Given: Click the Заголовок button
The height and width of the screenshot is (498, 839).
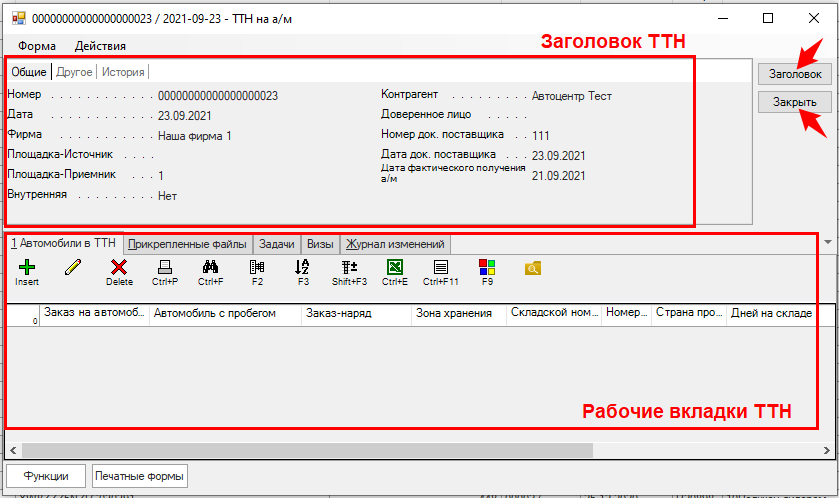Looking at the screenshot, I should pyautogui.click(x=794, y=74).
